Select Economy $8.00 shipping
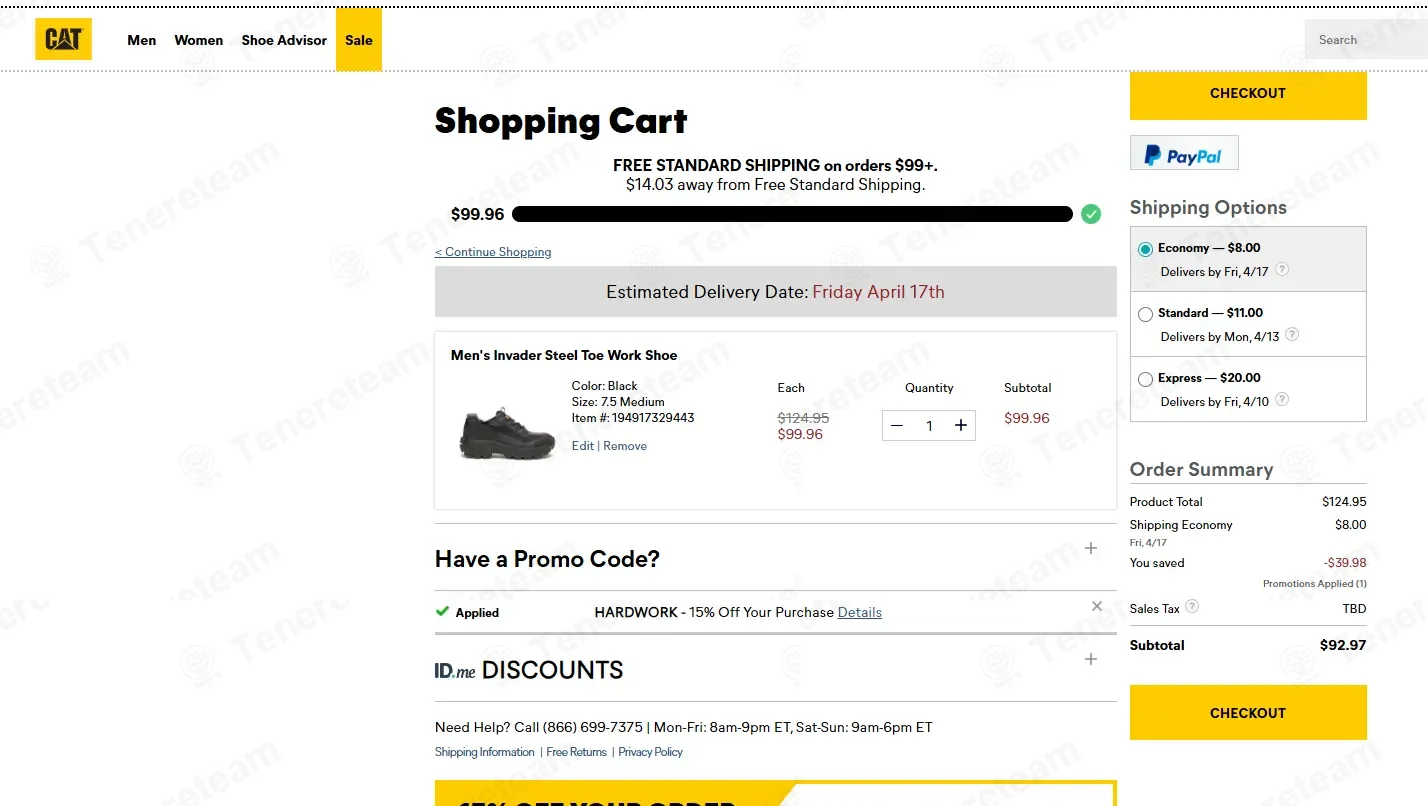Viewport: 1428px width, 806px height. coord(1146,249)
